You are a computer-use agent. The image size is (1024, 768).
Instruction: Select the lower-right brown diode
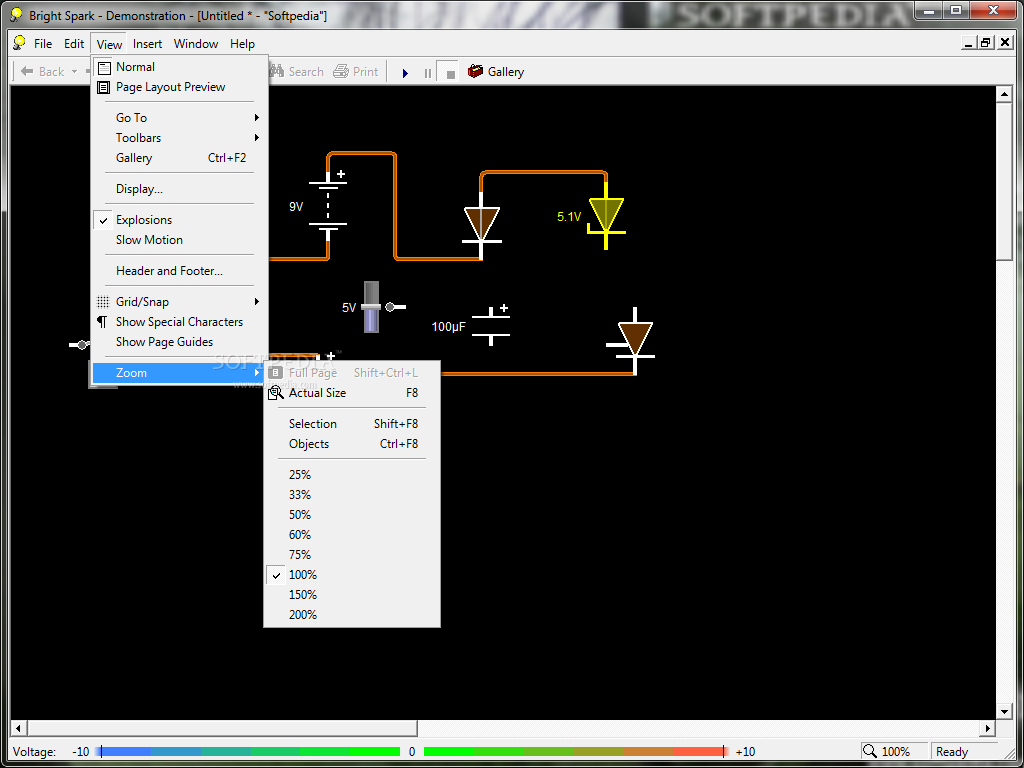(635, 340)
